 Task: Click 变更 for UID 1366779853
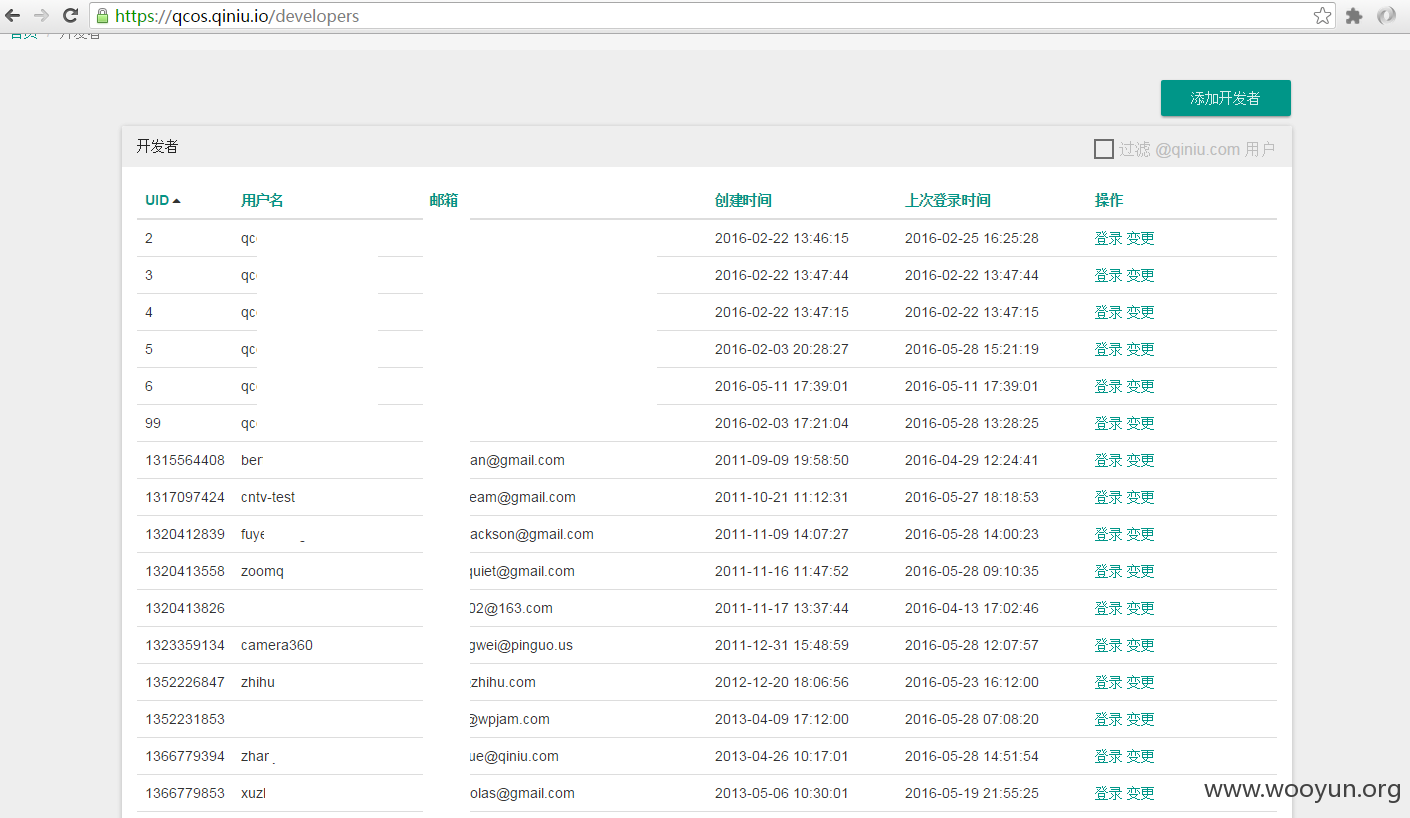1141,793
